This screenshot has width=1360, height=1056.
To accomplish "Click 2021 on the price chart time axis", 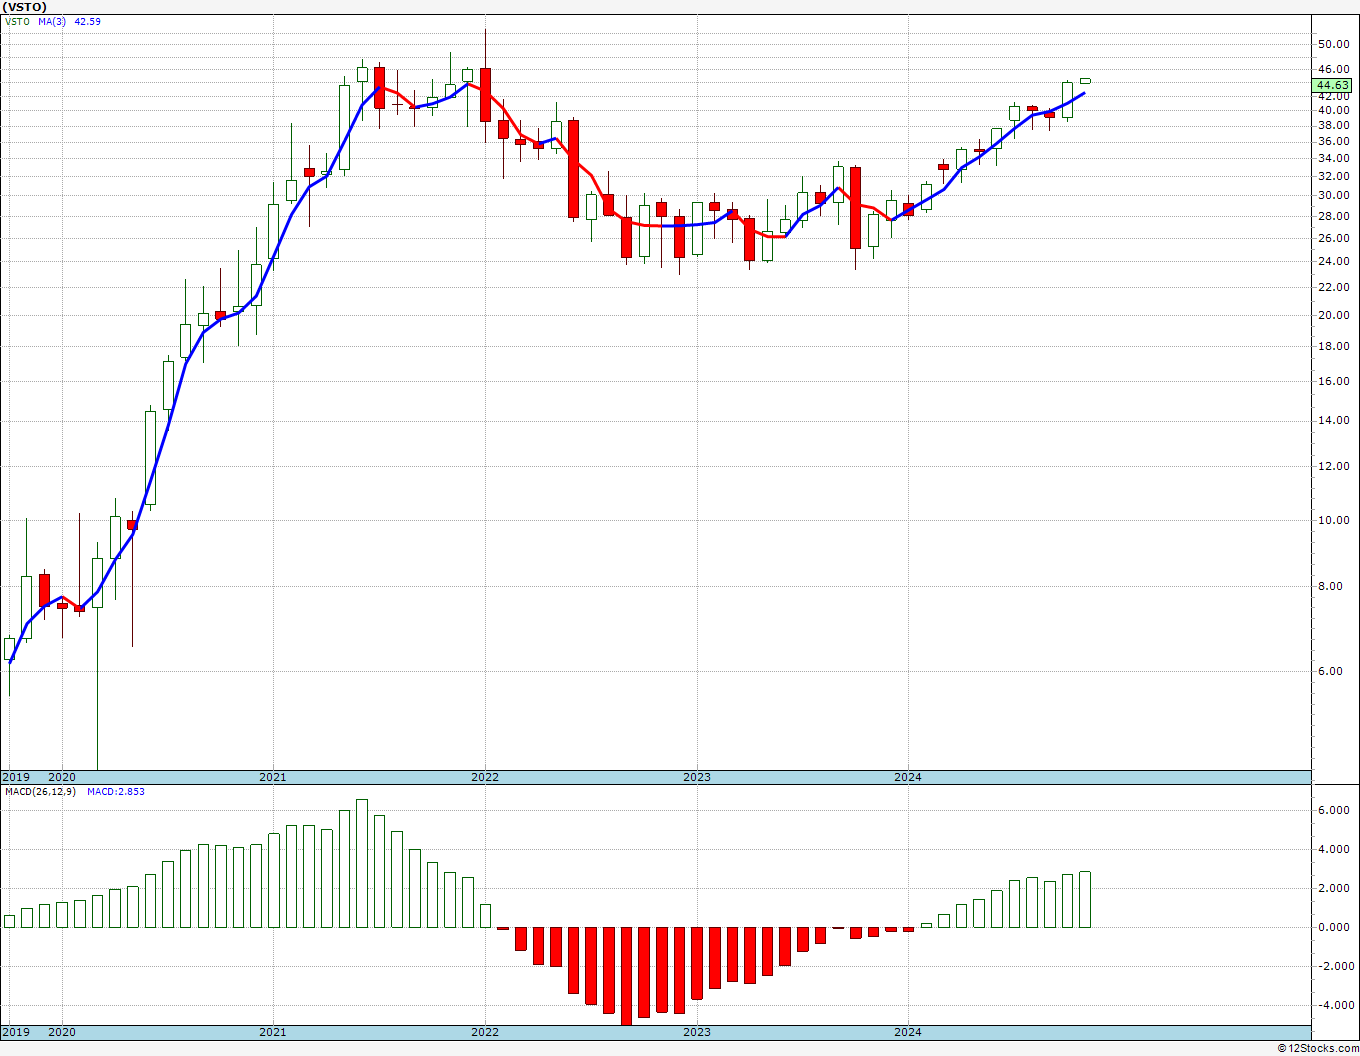I will 273,777.
